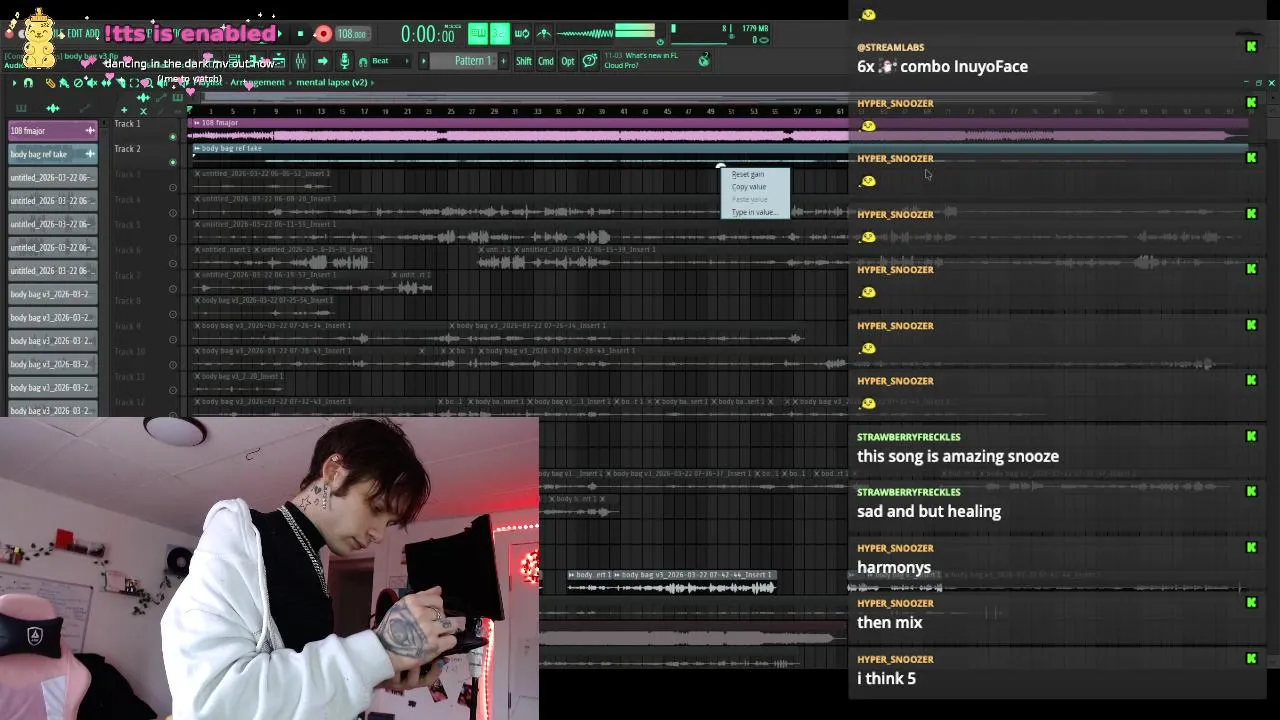Click the '6x combo InuyoFace' chat message
The image size is (1280, 720).
click(x=942, y=66)
